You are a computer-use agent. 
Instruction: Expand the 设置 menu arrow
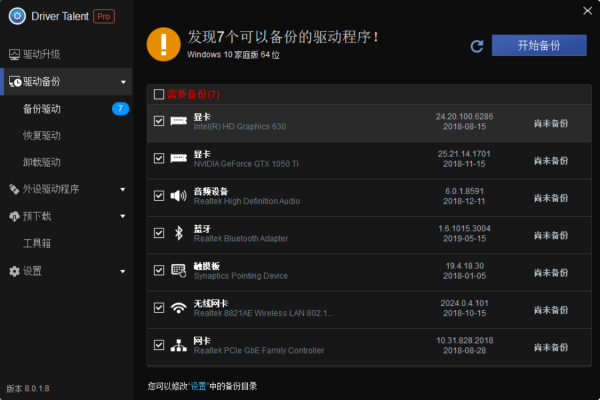123,272
